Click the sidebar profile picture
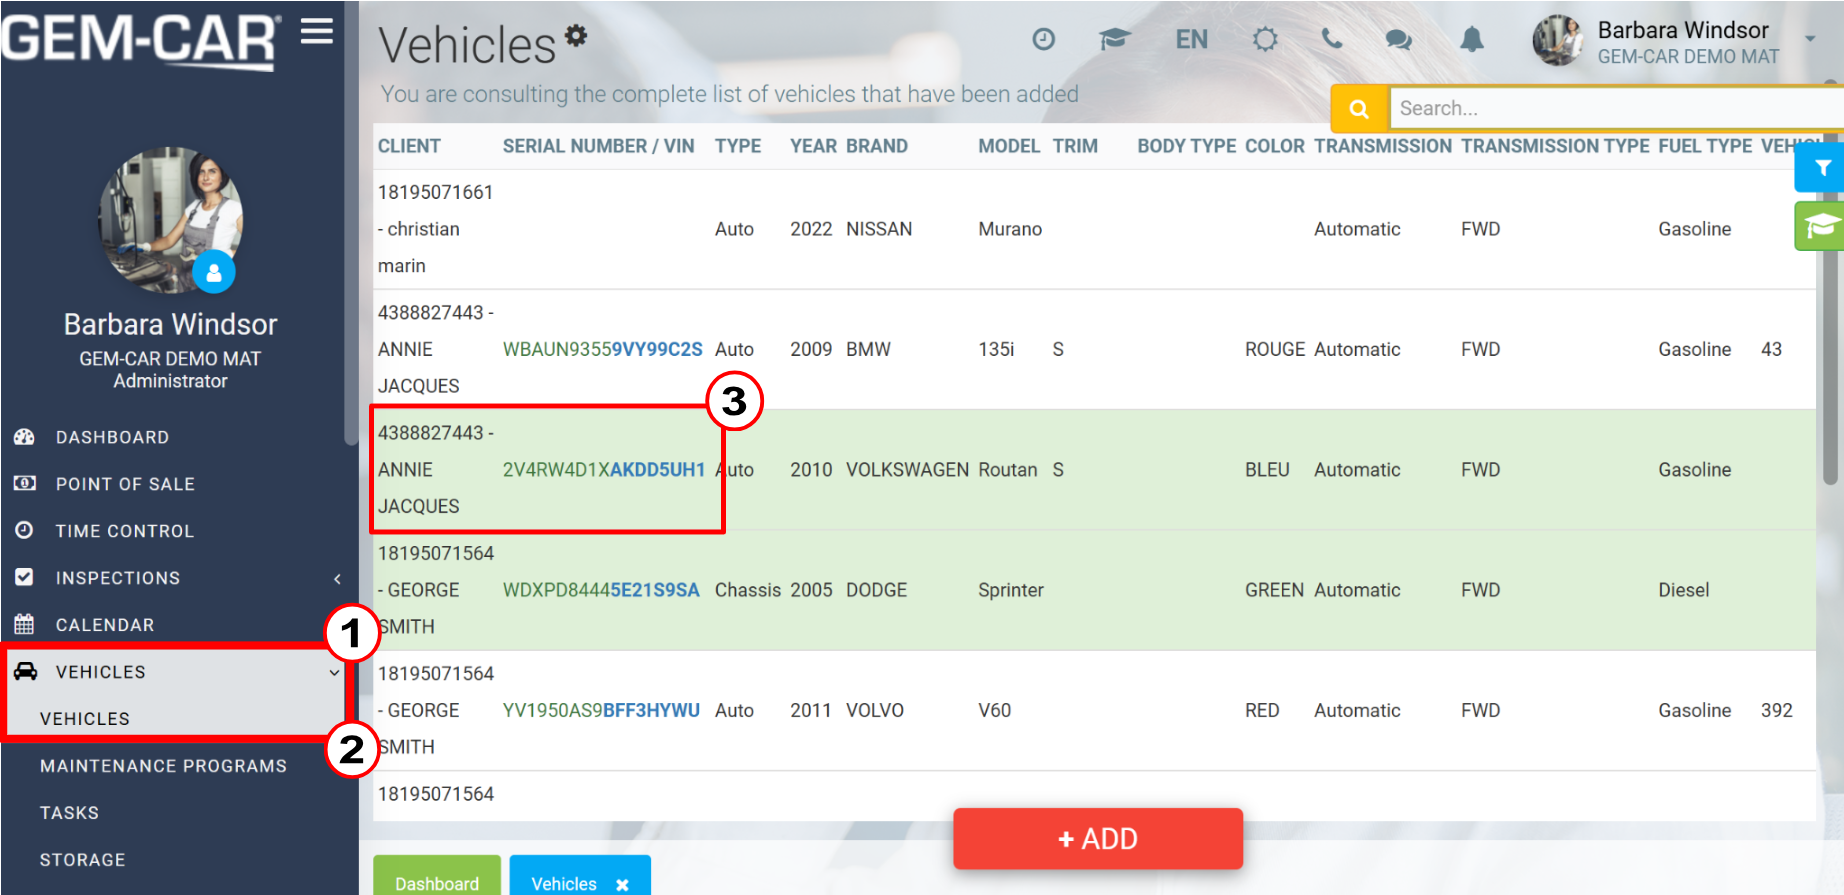This screenshot has height=895, width=1844. pyautogui.click(x=171, y=220)
